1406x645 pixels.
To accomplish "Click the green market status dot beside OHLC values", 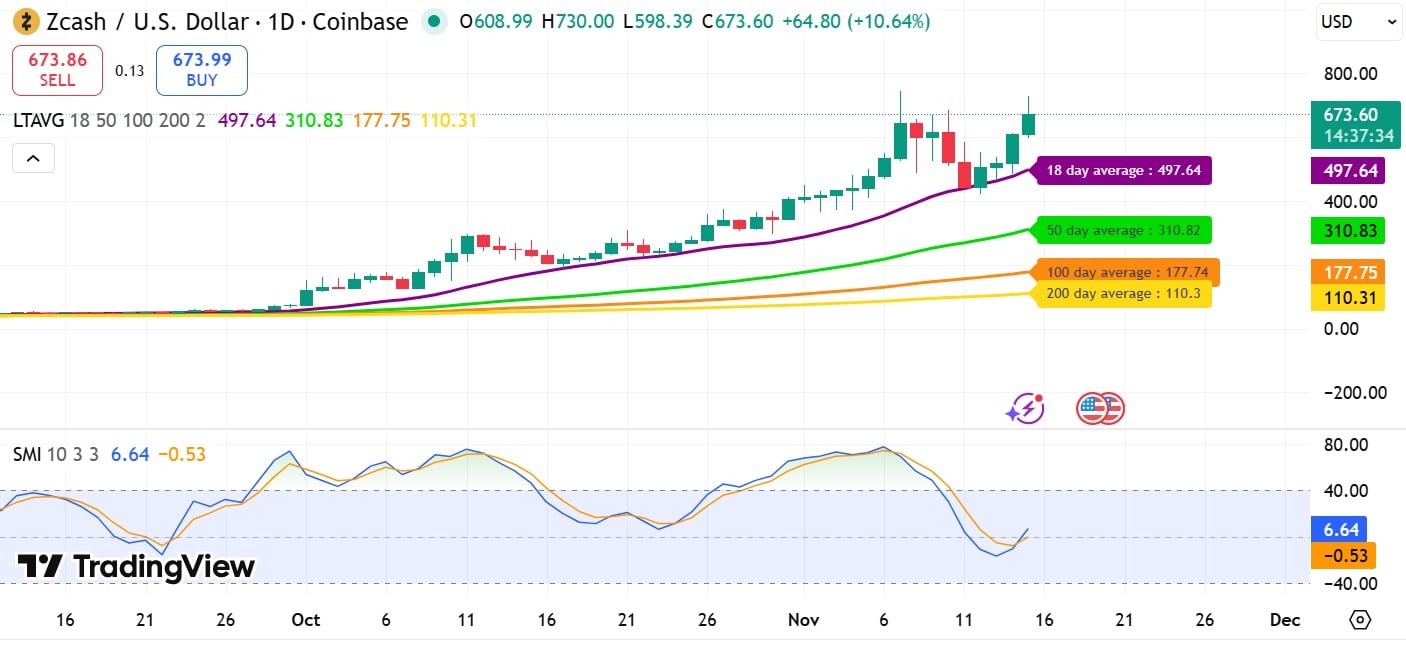I will tap(434, 20).
